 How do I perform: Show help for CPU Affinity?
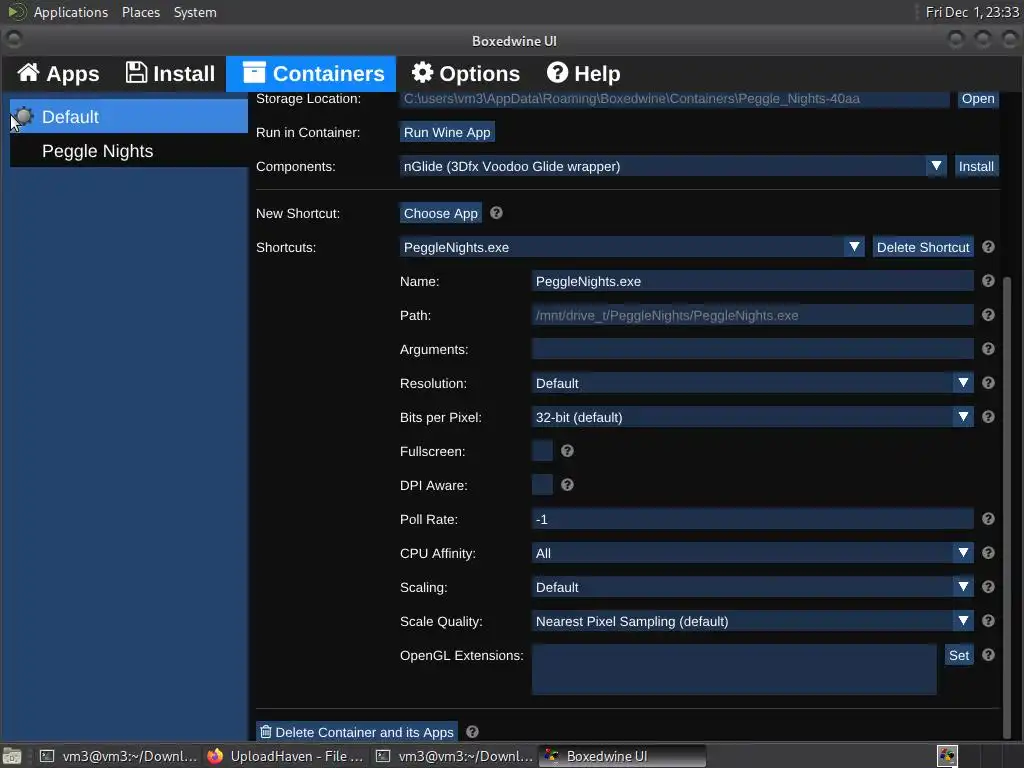click(988, 552)
